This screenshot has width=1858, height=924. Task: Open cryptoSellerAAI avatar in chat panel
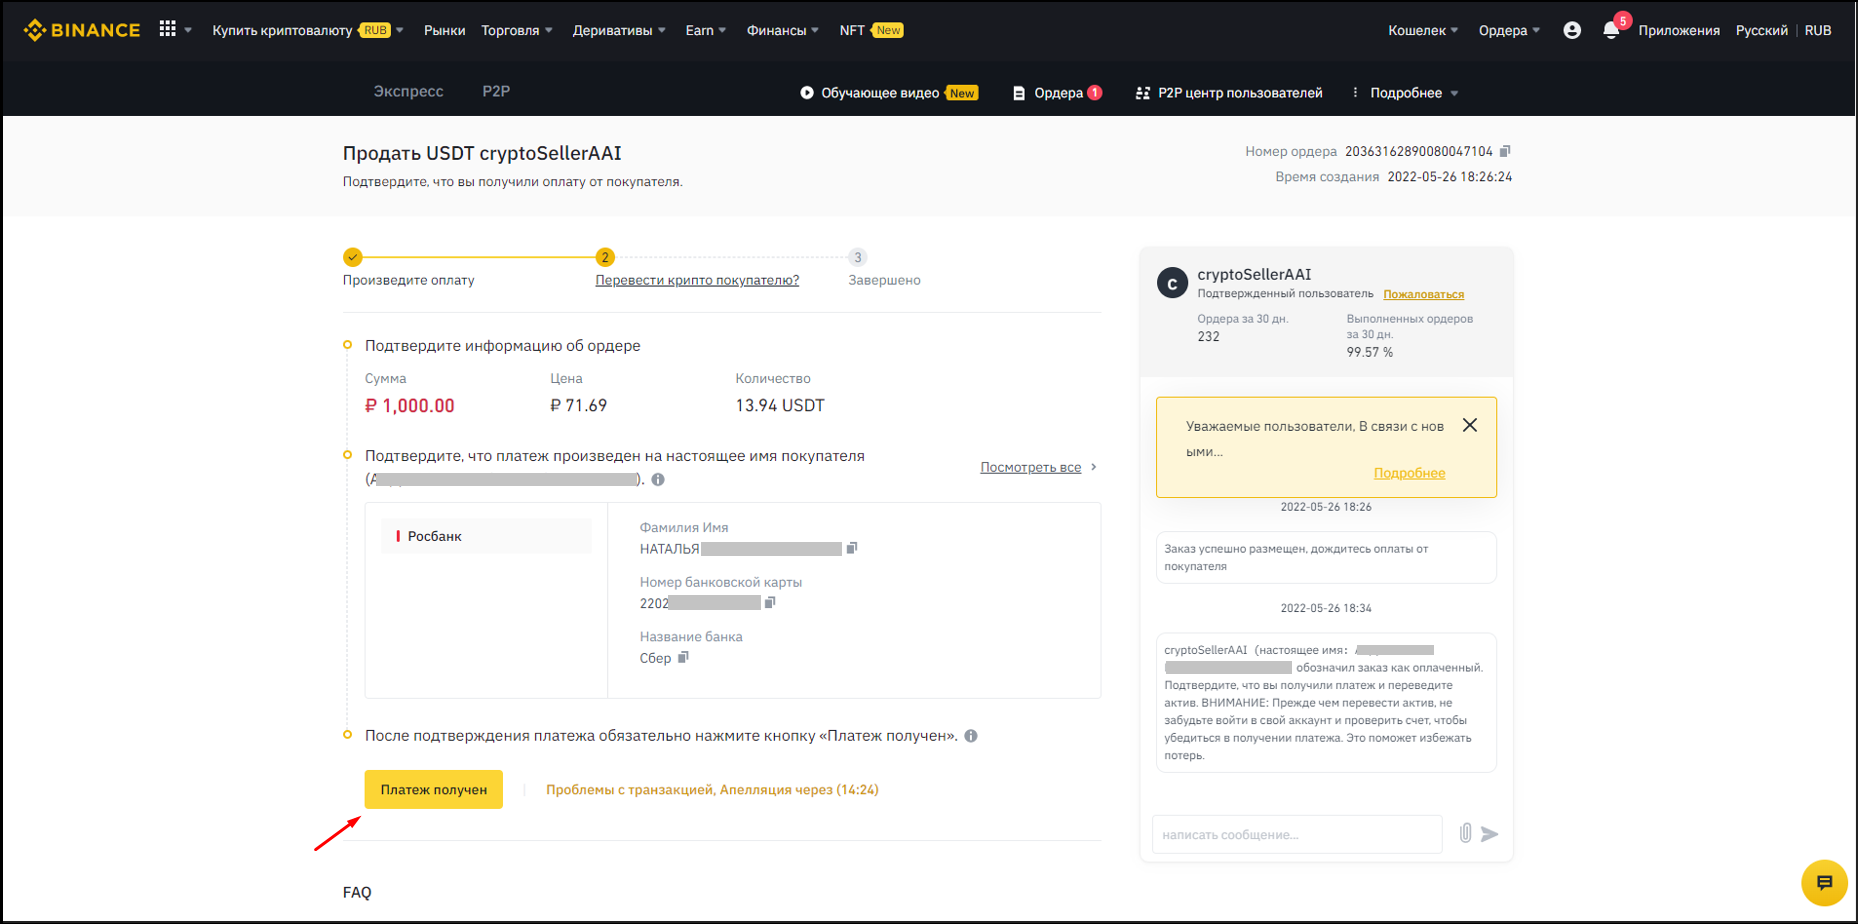point(1172,283)
